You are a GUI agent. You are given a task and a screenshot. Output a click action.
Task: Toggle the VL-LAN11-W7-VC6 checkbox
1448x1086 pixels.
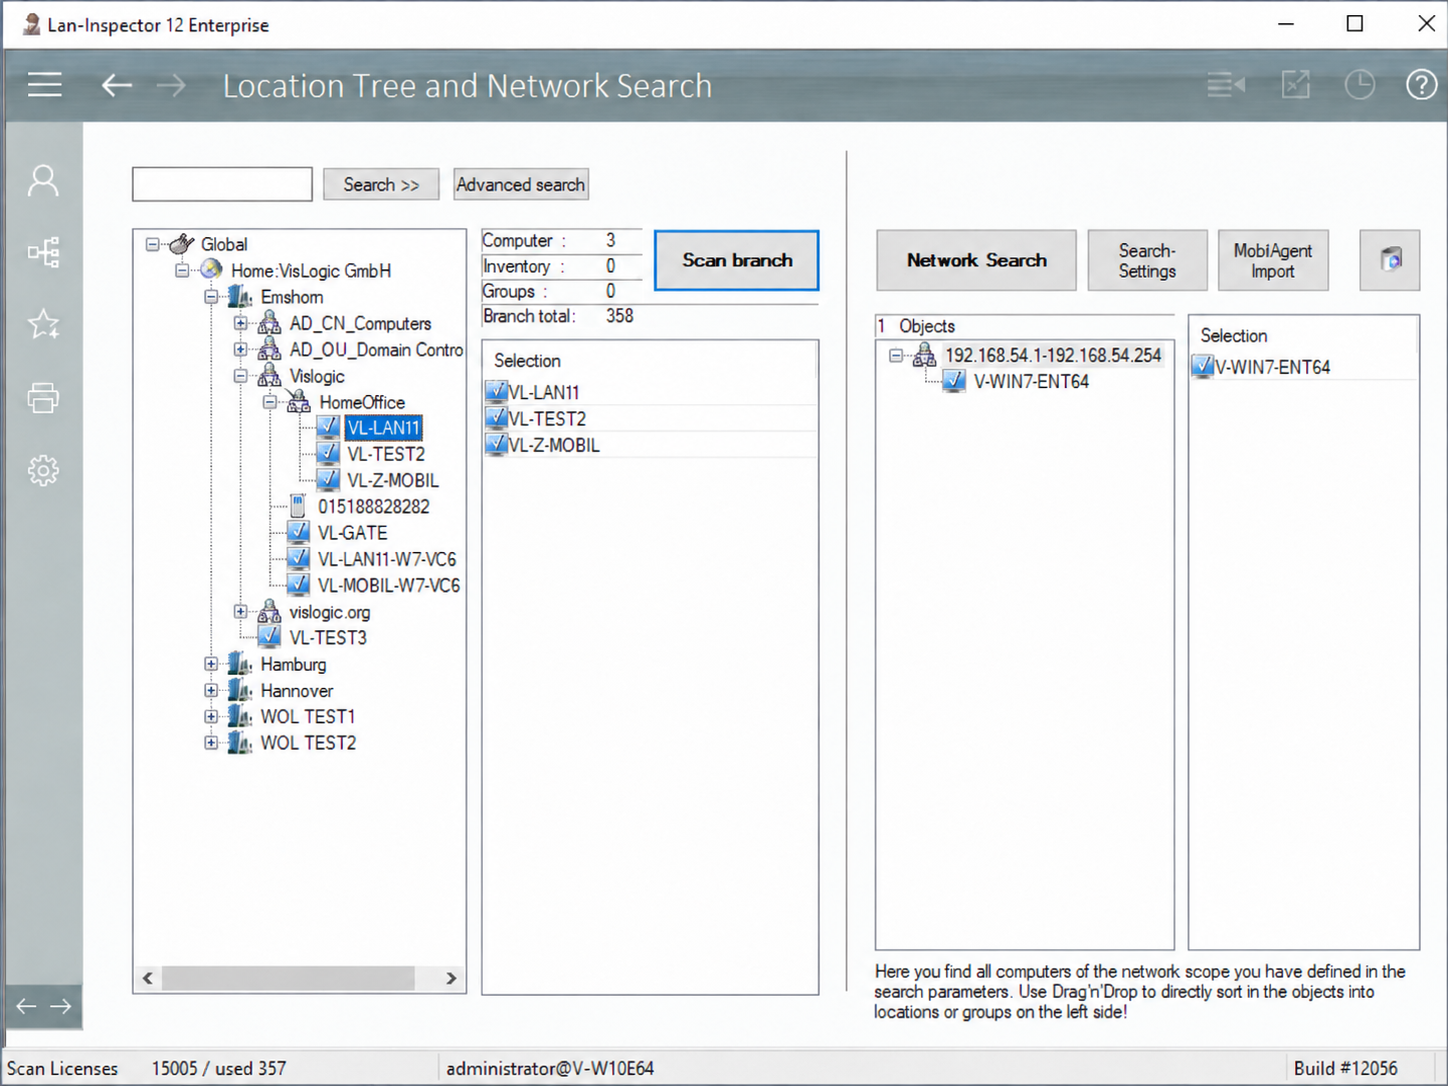[298, 559]
